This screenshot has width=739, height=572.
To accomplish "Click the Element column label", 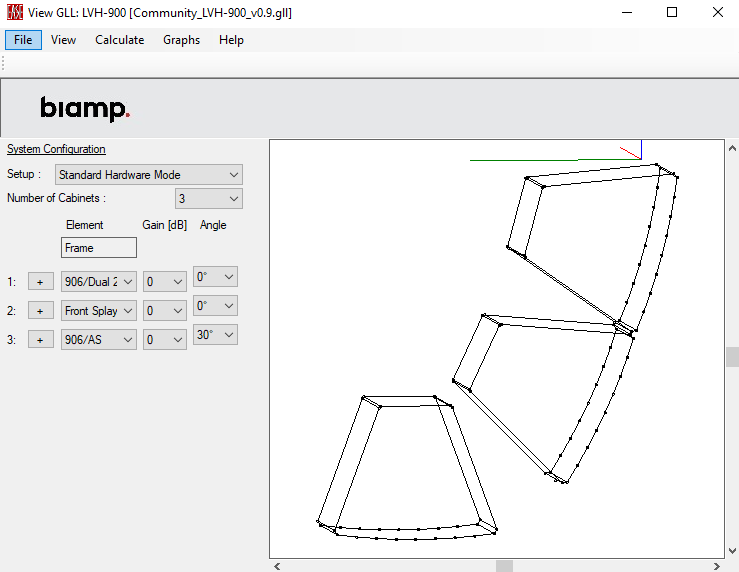I will (84, 225).
